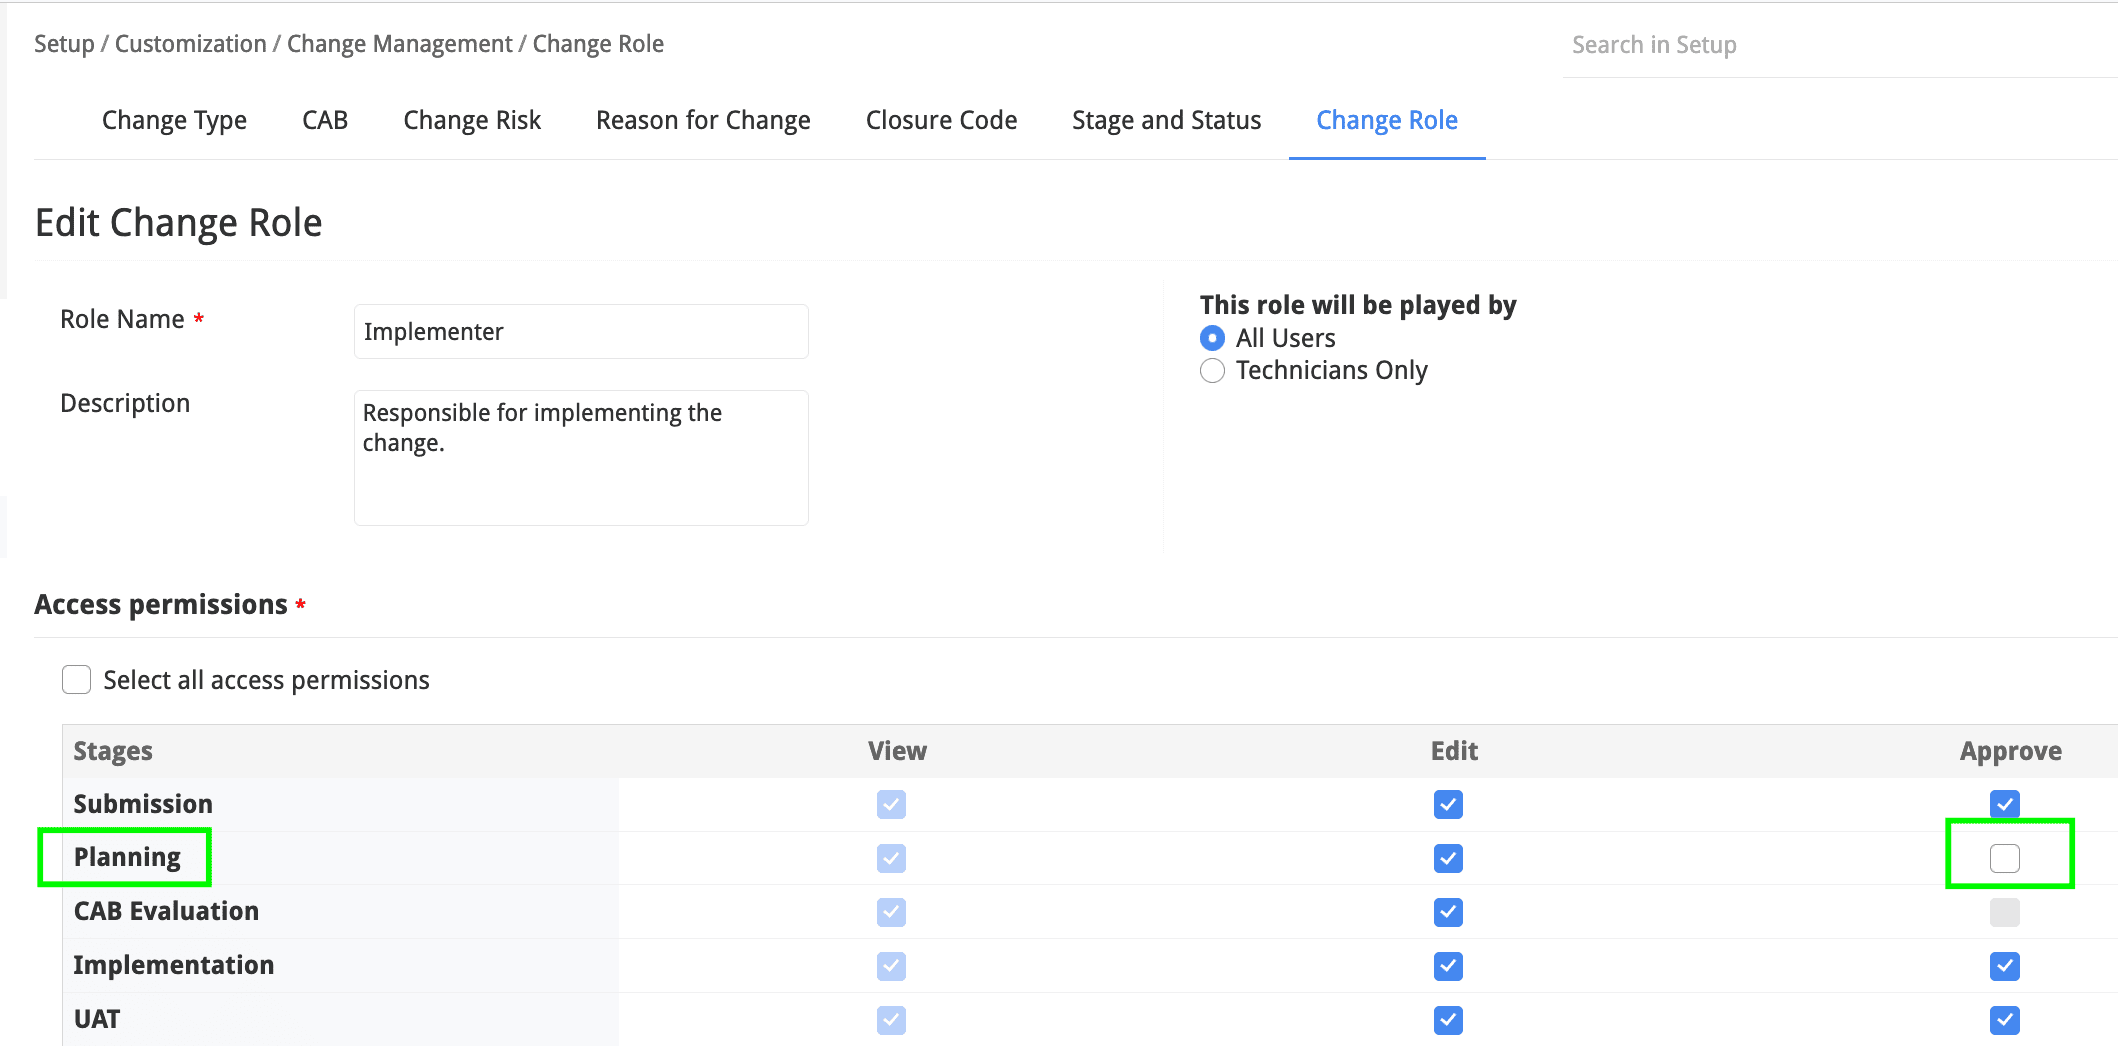Select the Change Role tab
The image size is (2118, 1046).
[1386, 120]
